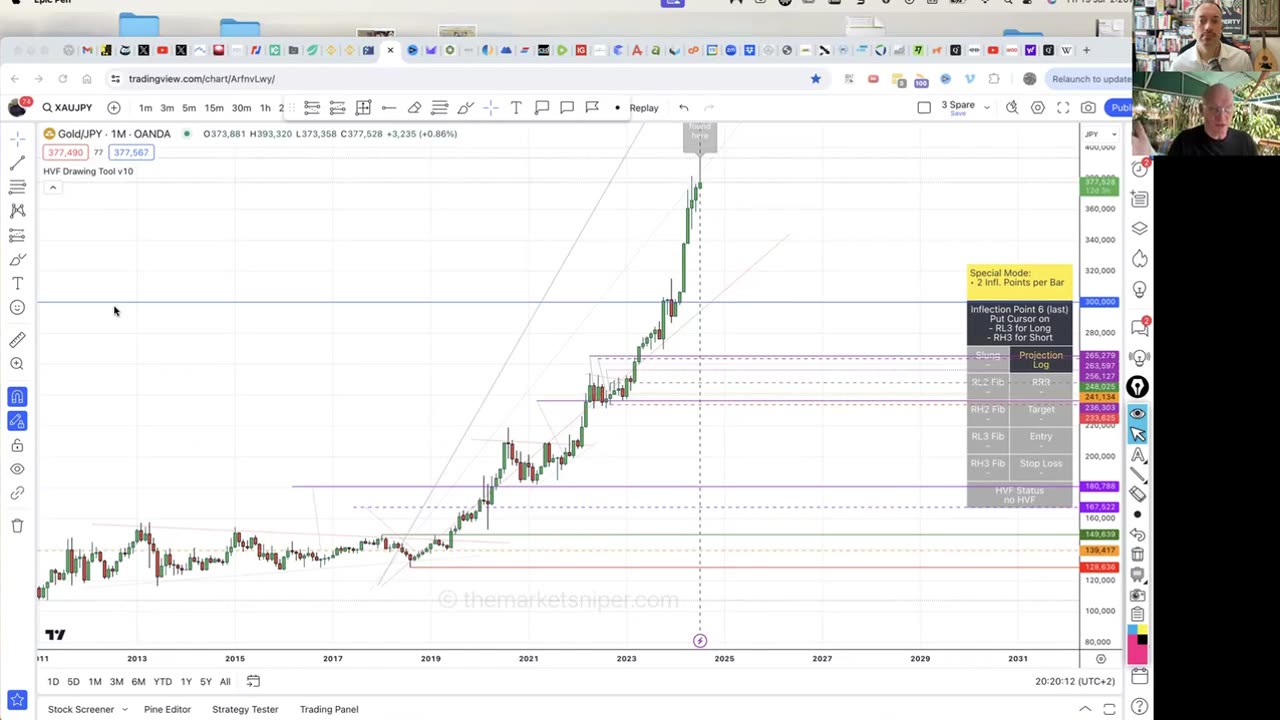
Task: Open the Trading Panel tab
Action: 329,709
